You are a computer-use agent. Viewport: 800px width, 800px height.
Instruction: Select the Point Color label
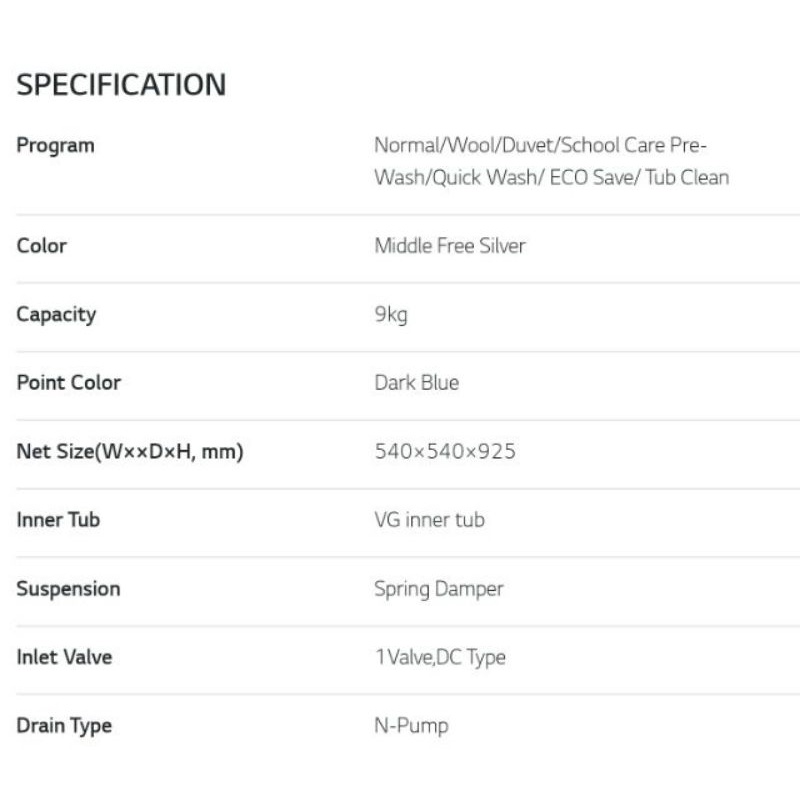(x=68, y=382)
